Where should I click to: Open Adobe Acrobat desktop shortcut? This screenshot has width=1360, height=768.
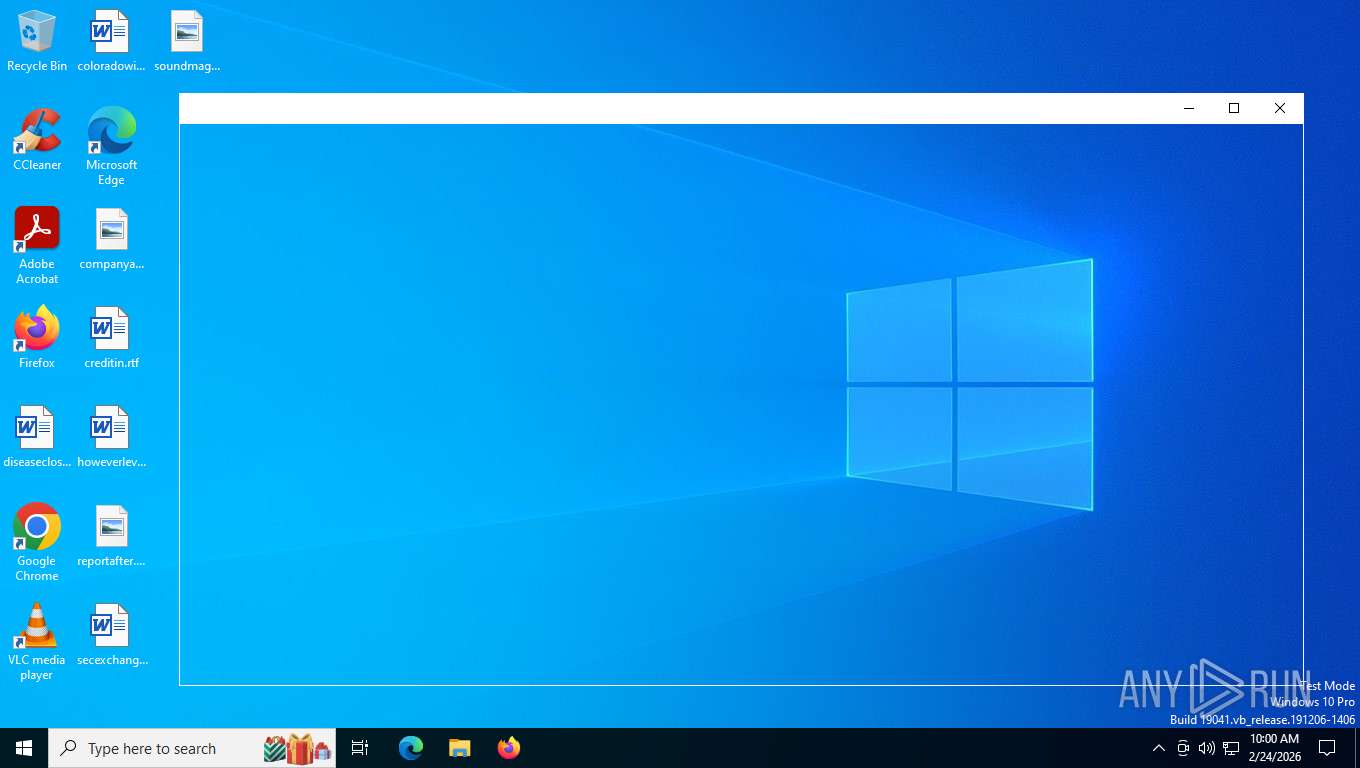point(37,246)
